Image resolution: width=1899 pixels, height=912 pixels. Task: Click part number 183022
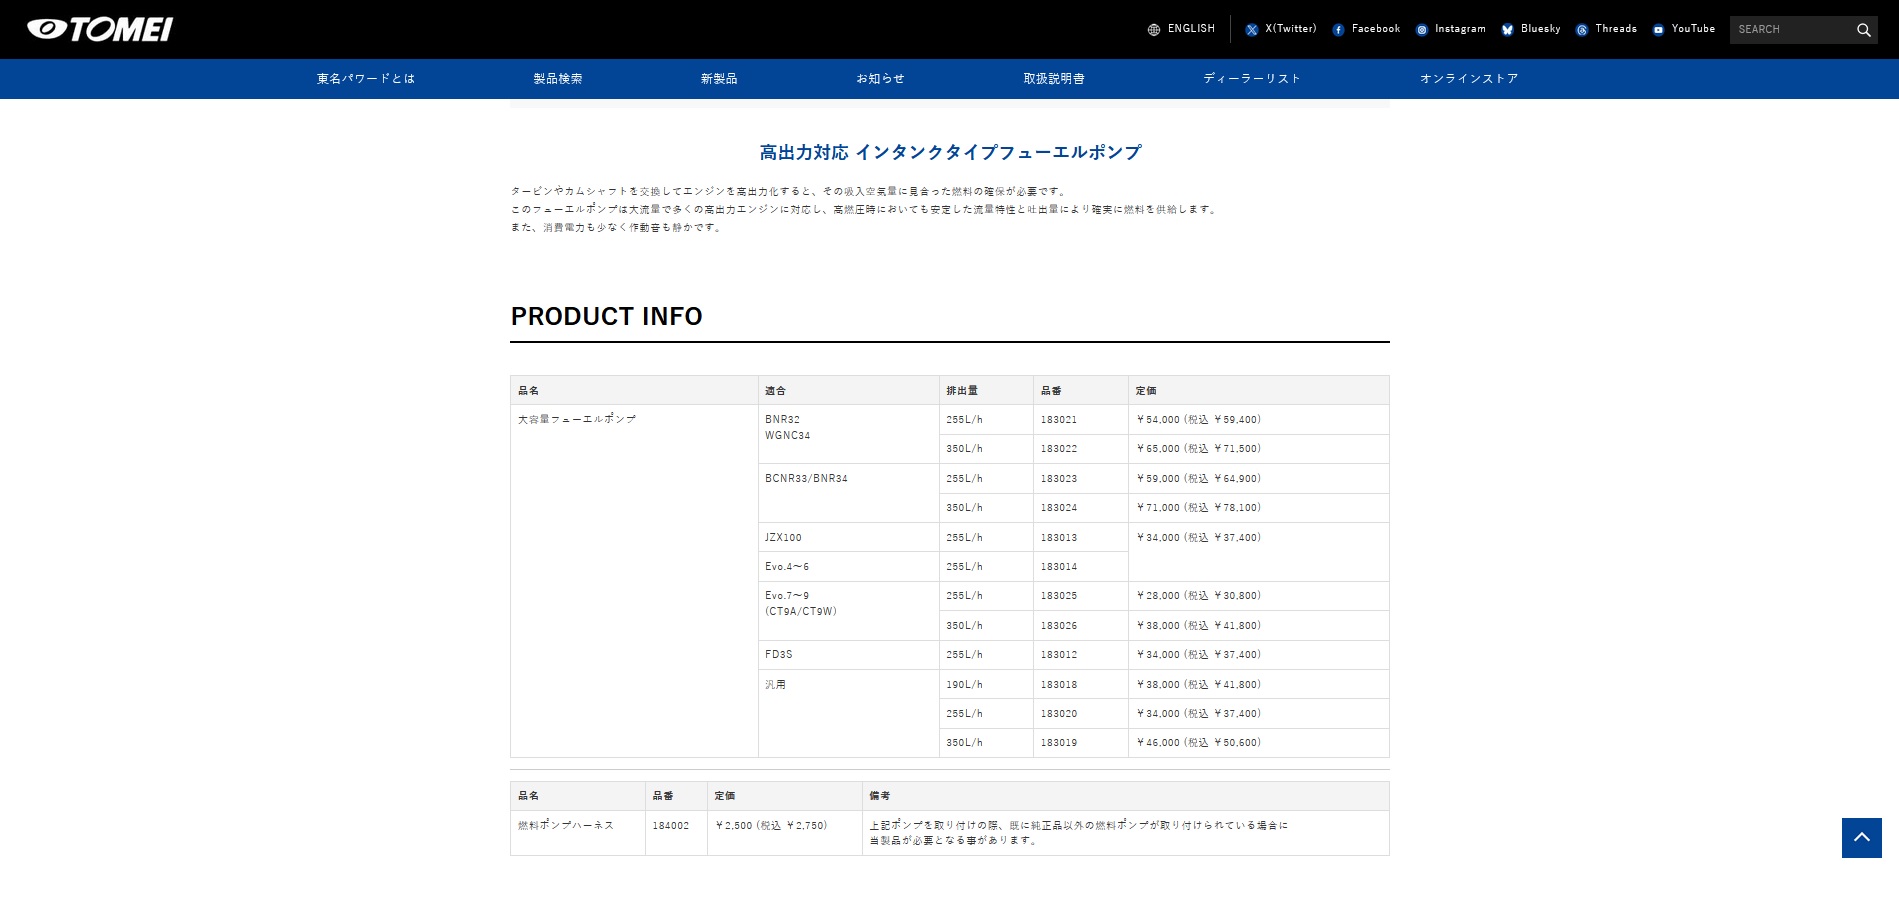click(x=1058, y=449)
